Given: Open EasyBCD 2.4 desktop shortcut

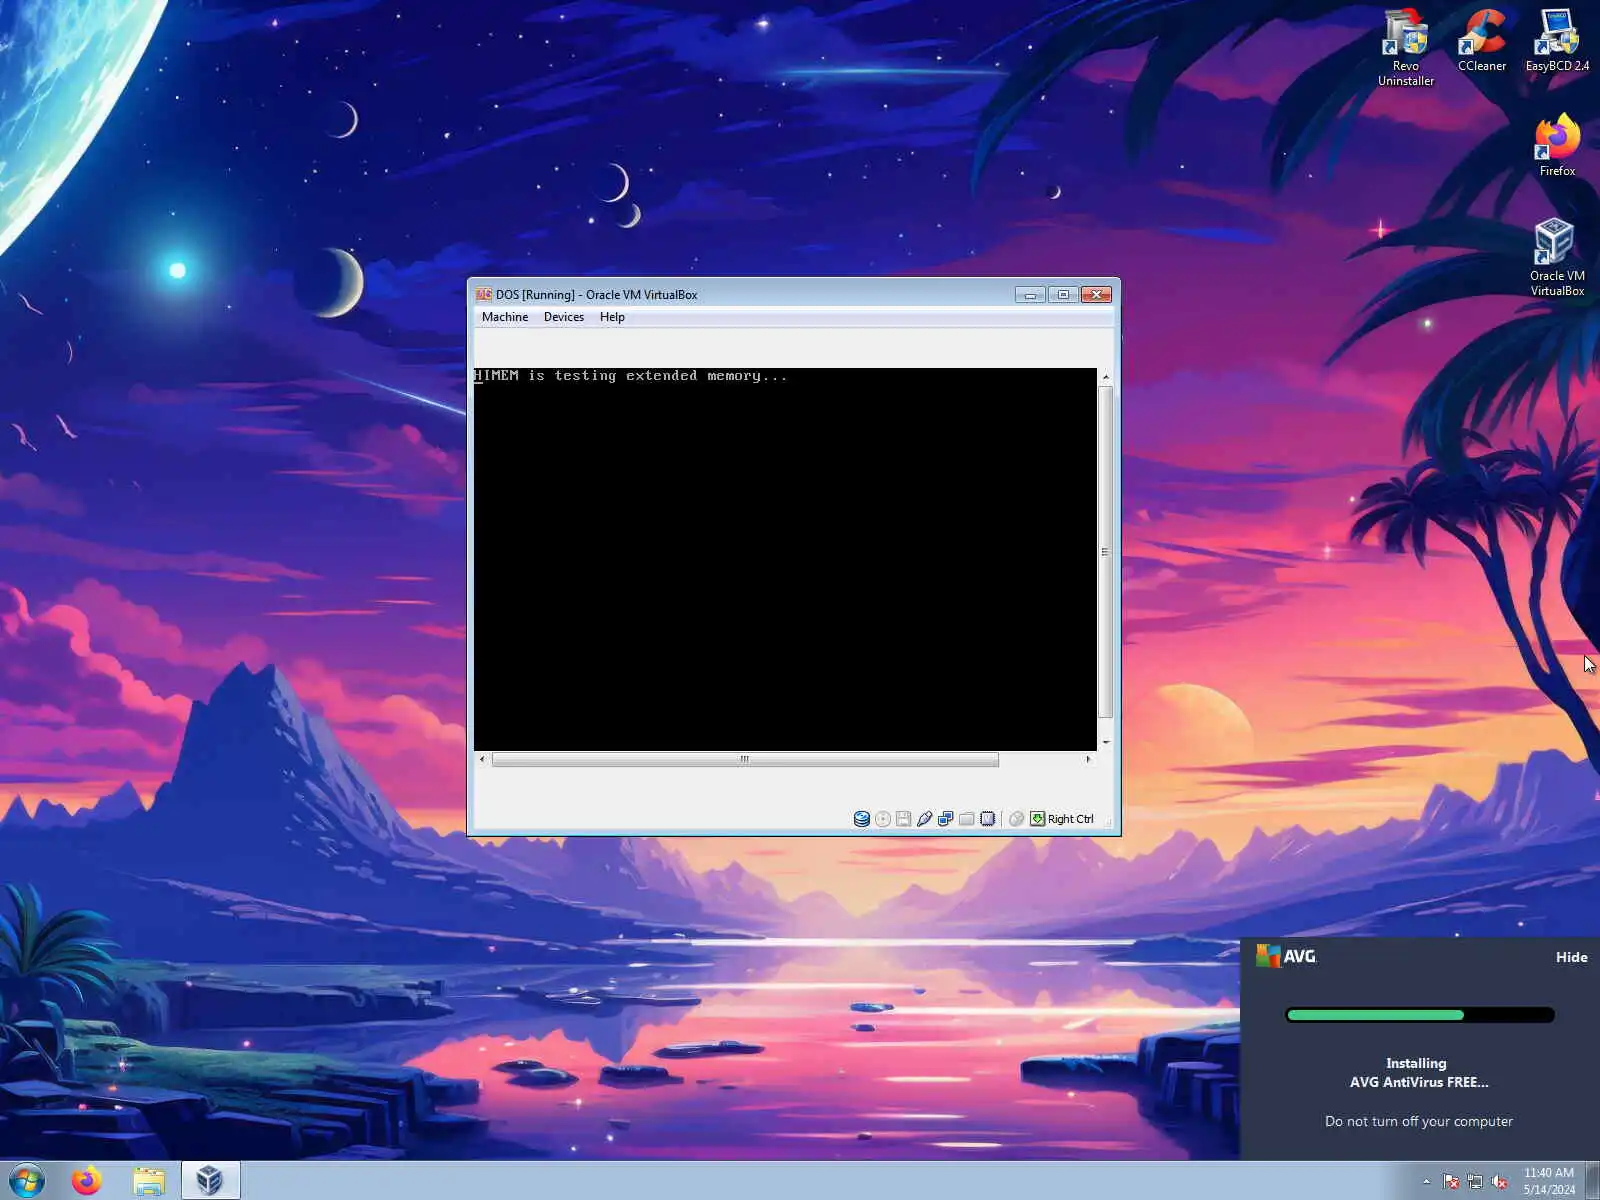Looking at the screenshot, I should tap(1557, 41).
